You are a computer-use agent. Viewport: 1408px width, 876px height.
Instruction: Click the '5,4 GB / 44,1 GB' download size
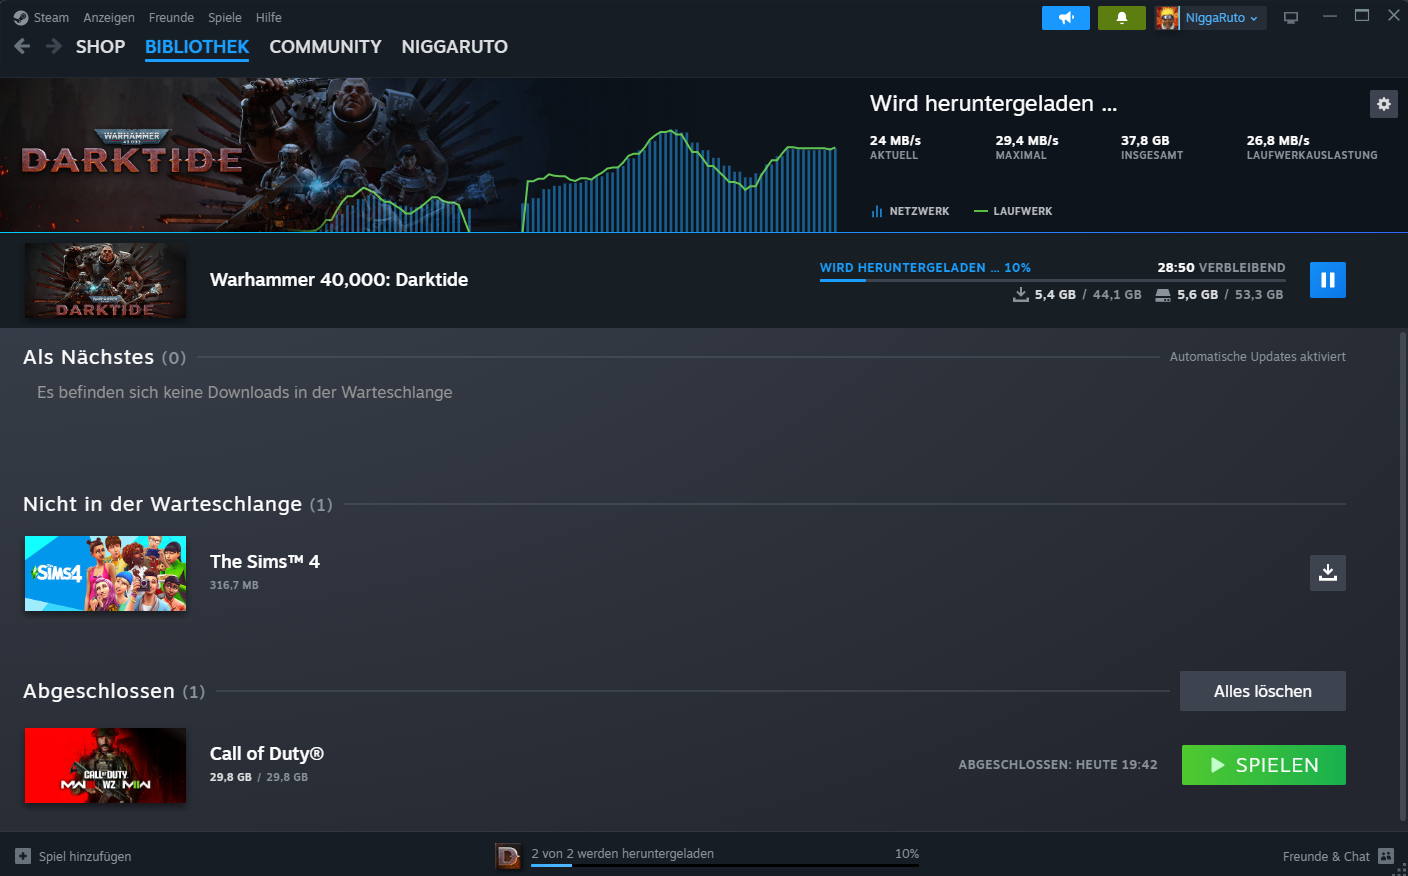coord(1088,295)
